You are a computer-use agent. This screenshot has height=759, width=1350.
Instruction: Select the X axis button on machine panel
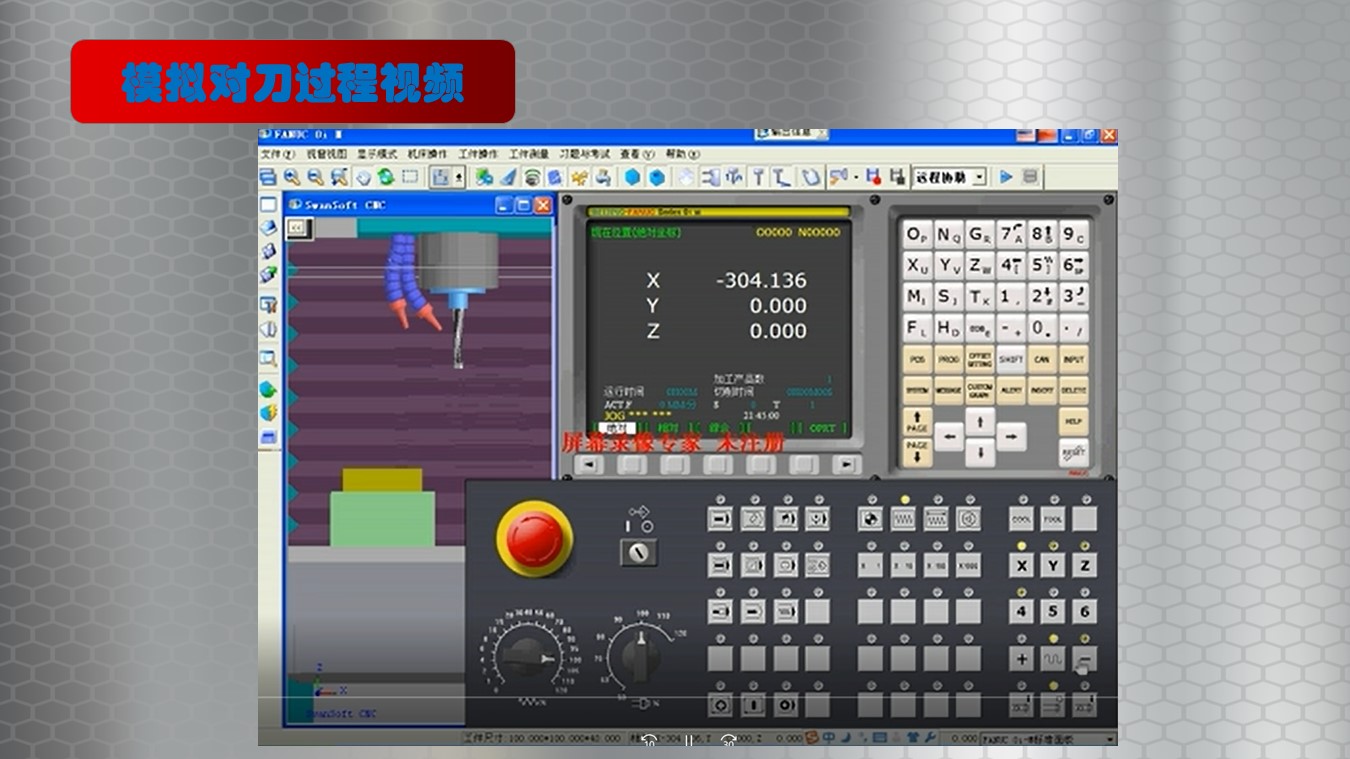[1021, 566]
